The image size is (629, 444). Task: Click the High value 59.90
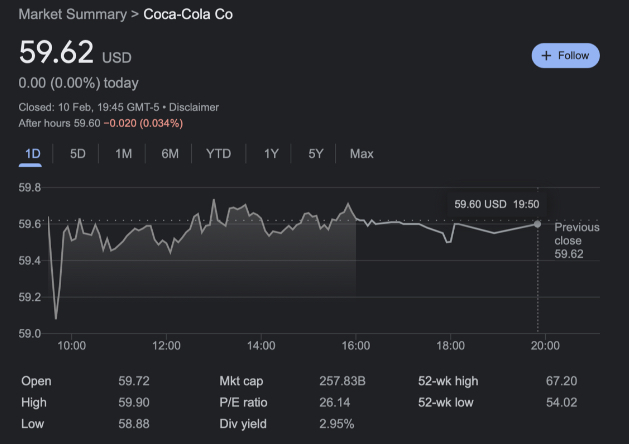click(x=134, y=402)
